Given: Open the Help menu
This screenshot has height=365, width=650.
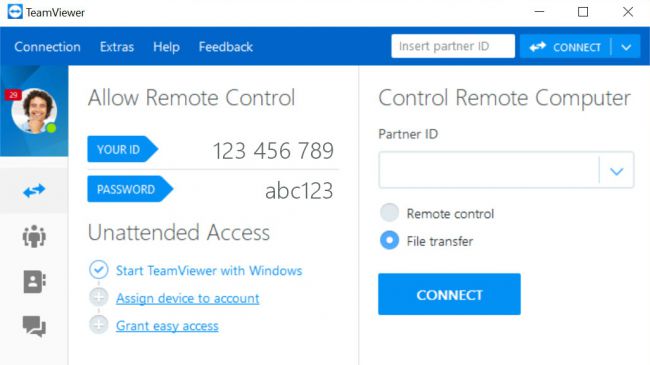Looking at the screenshot, I should [x=166, y=47].
